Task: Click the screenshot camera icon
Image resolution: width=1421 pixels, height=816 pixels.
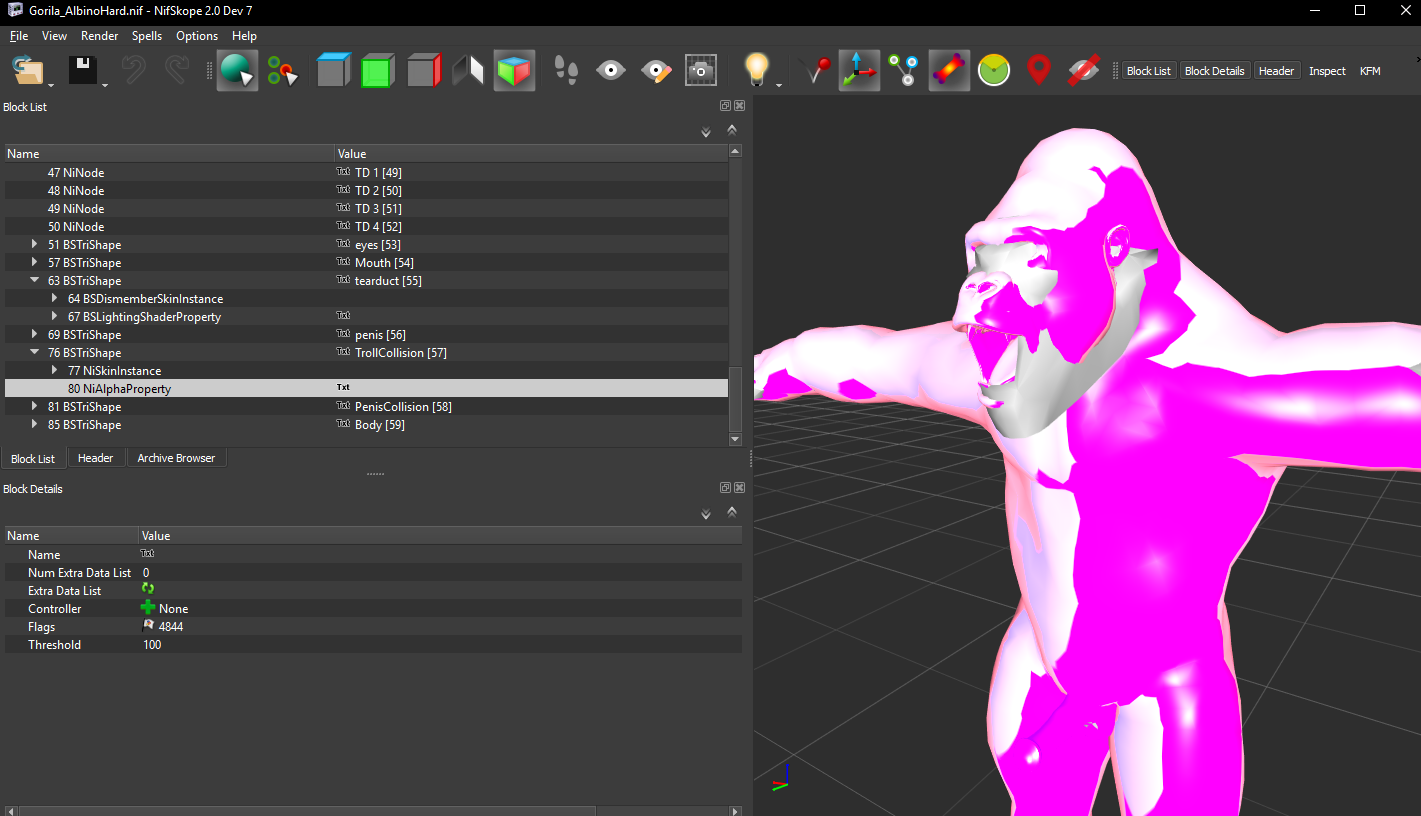Action: point(701,71)
